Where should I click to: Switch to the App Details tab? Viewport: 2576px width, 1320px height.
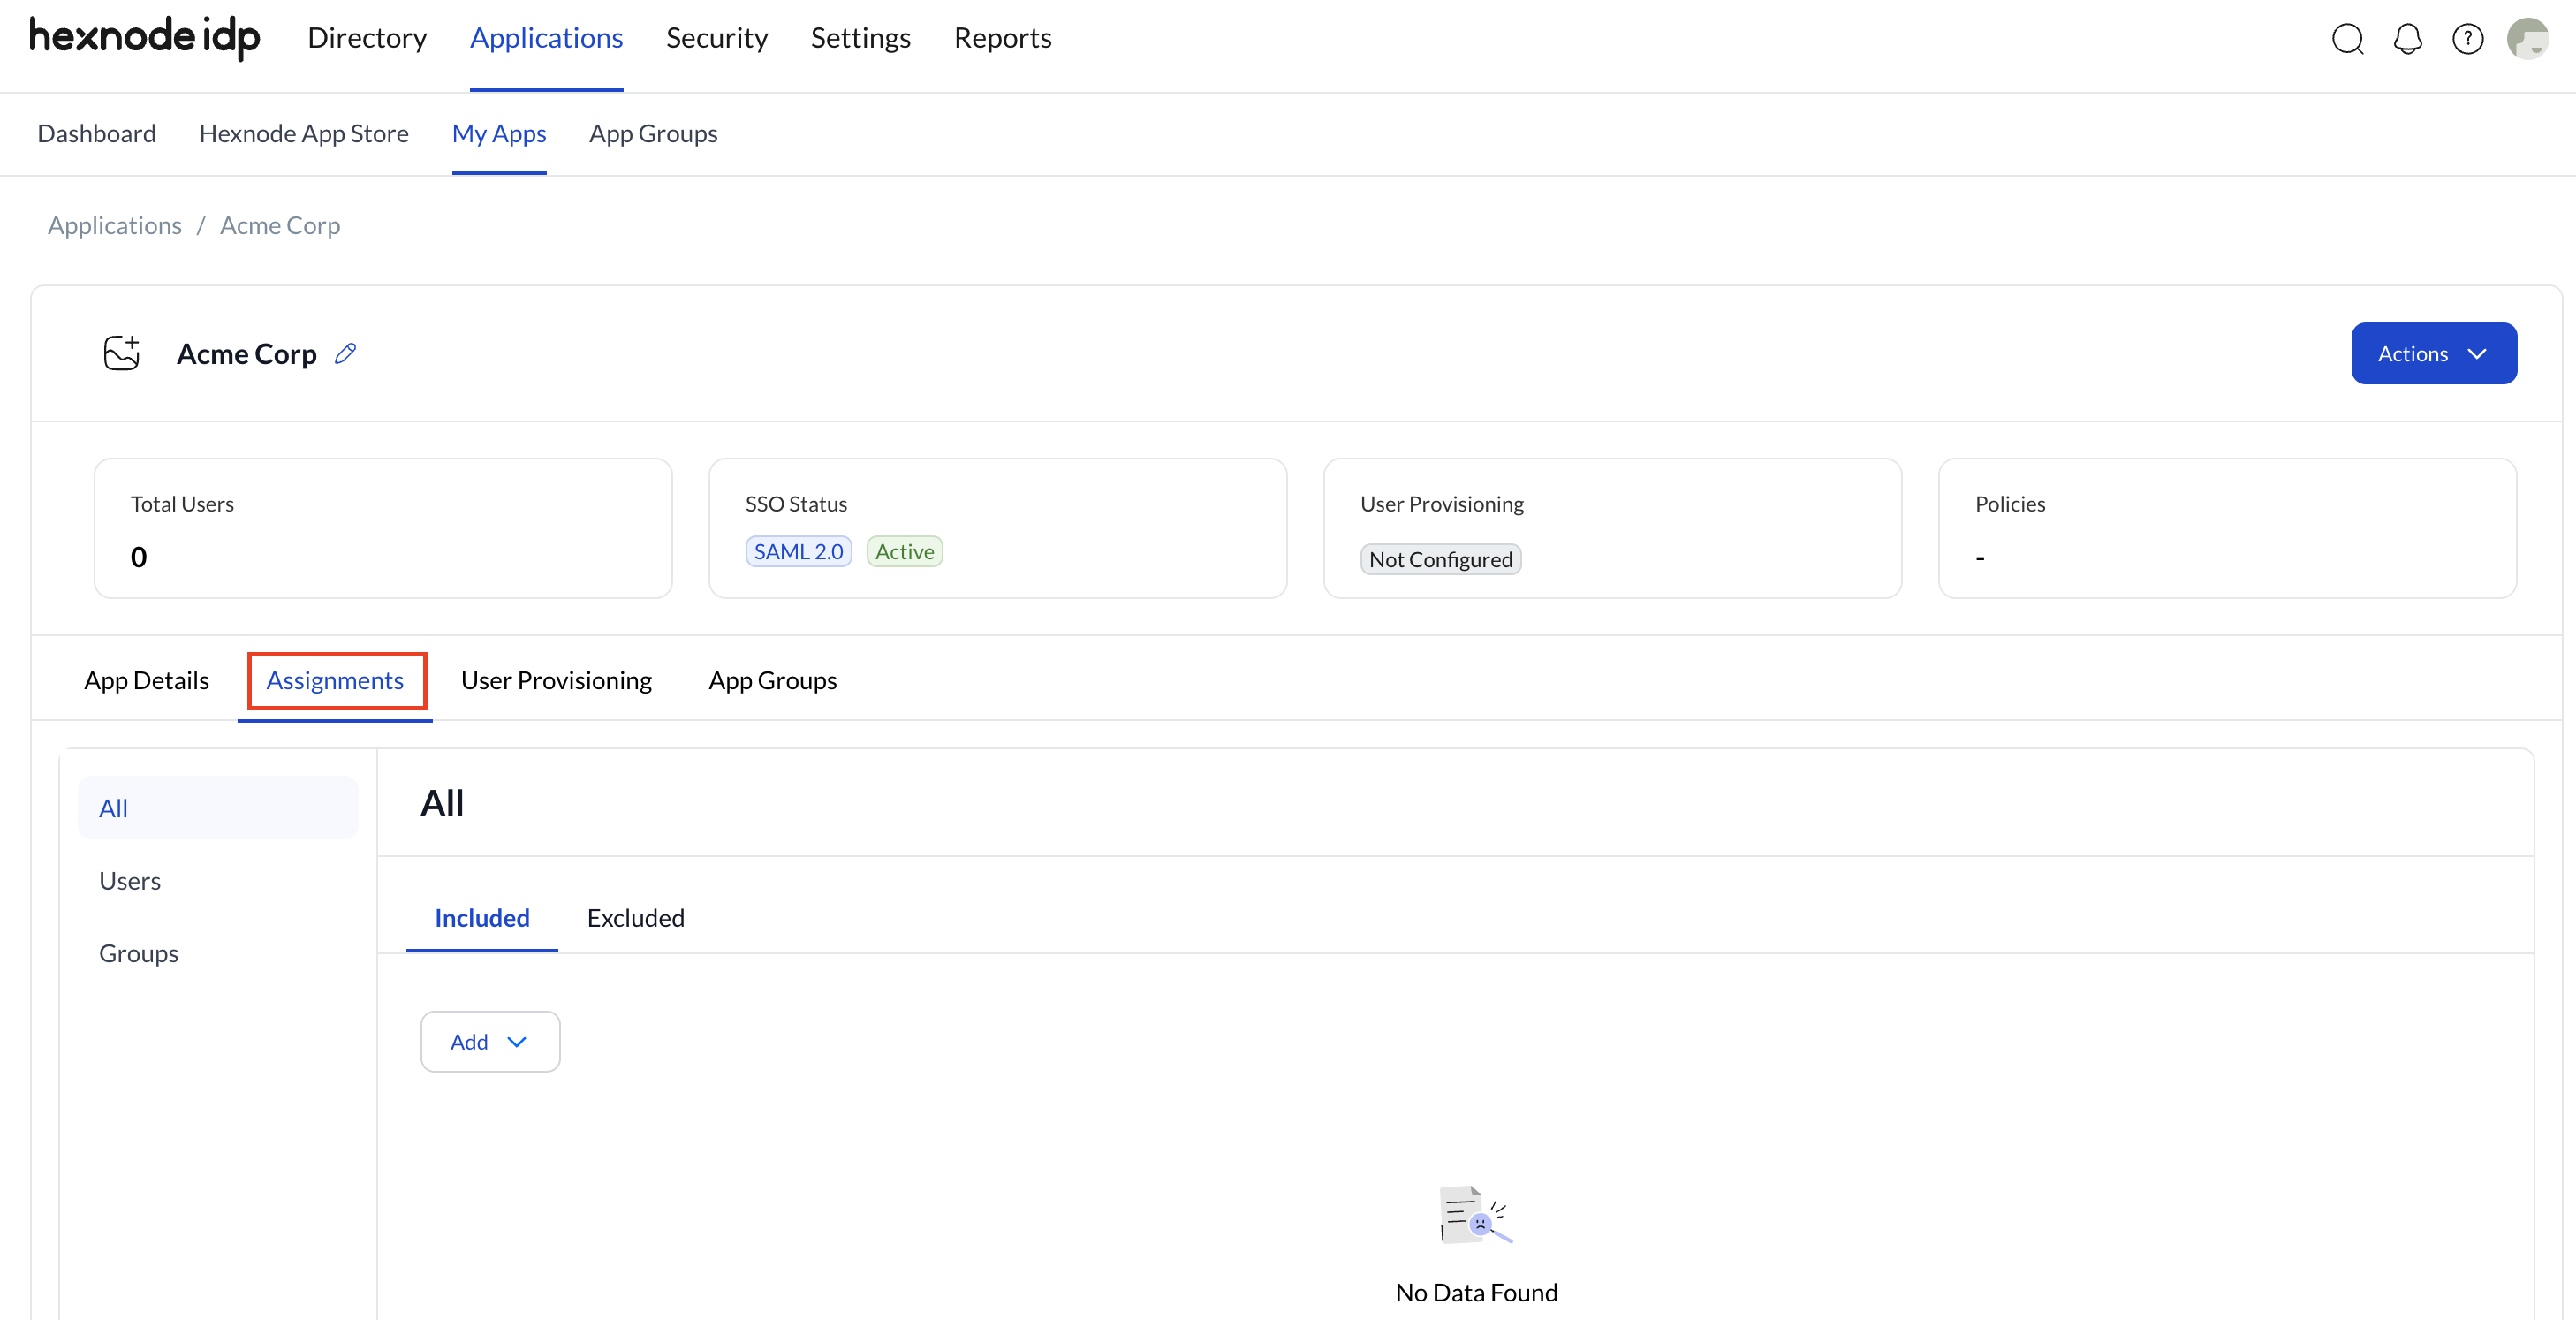click(x=147, y=680)
